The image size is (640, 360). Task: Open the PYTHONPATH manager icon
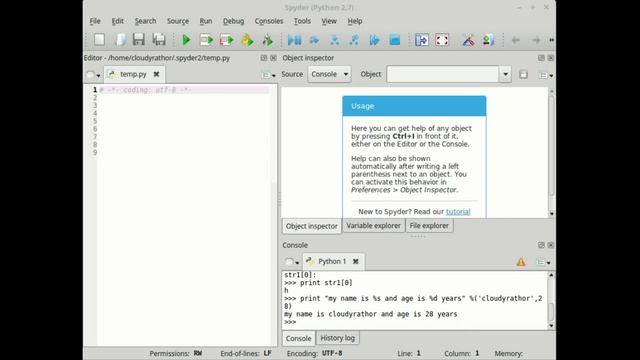point(489,40)
